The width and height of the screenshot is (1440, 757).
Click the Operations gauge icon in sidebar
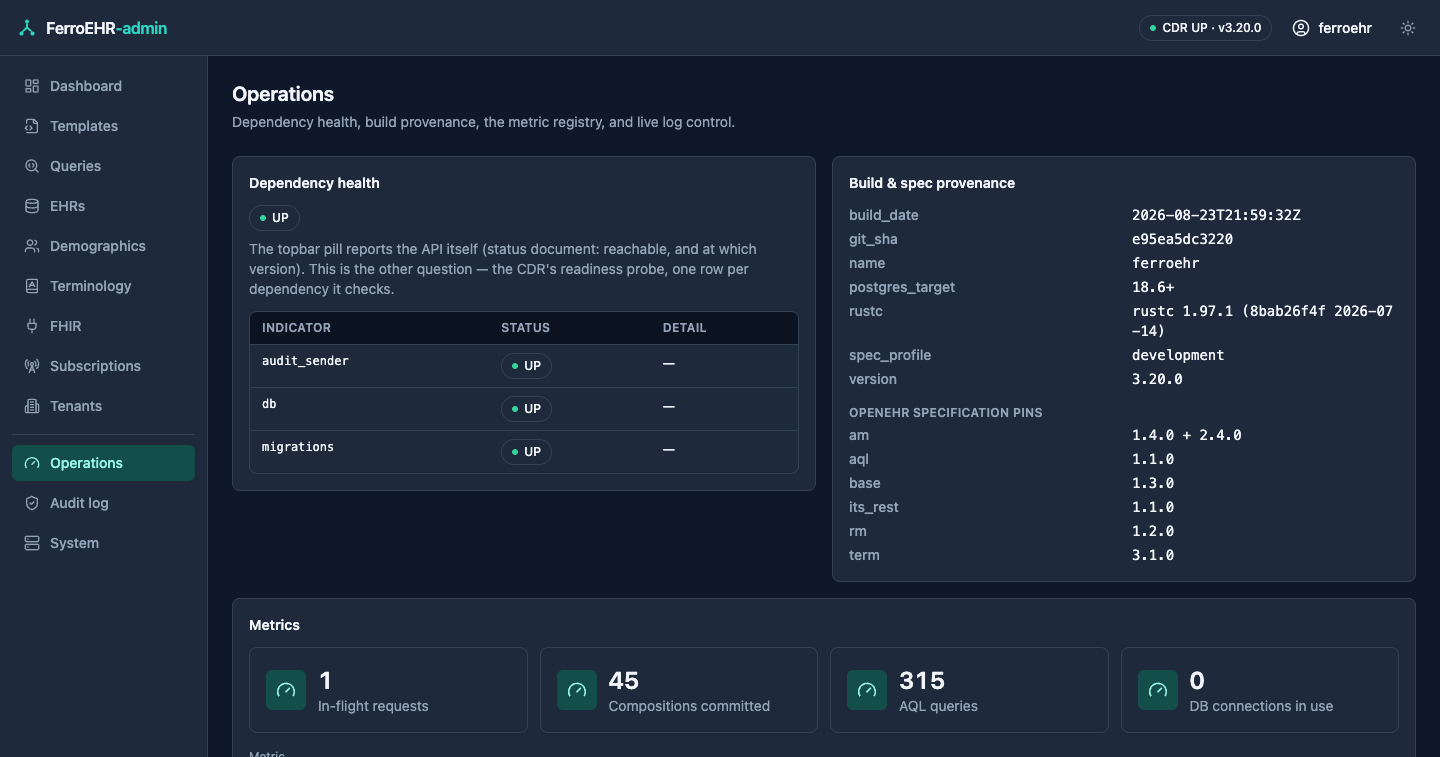coord(32,463)
